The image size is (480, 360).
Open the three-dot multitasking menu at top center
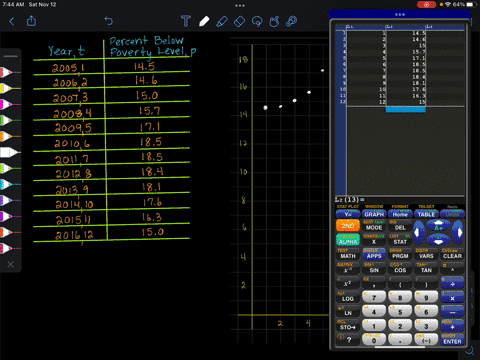pyautogui.click(x=240, y=5)
